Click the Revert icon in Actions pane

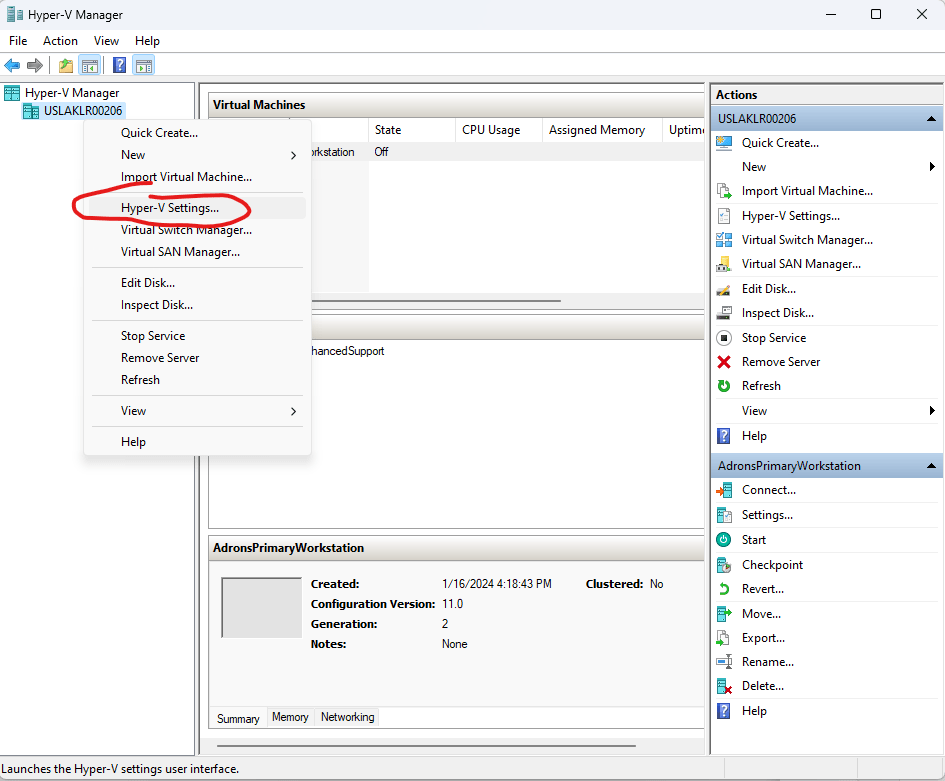tap(724, 589)
